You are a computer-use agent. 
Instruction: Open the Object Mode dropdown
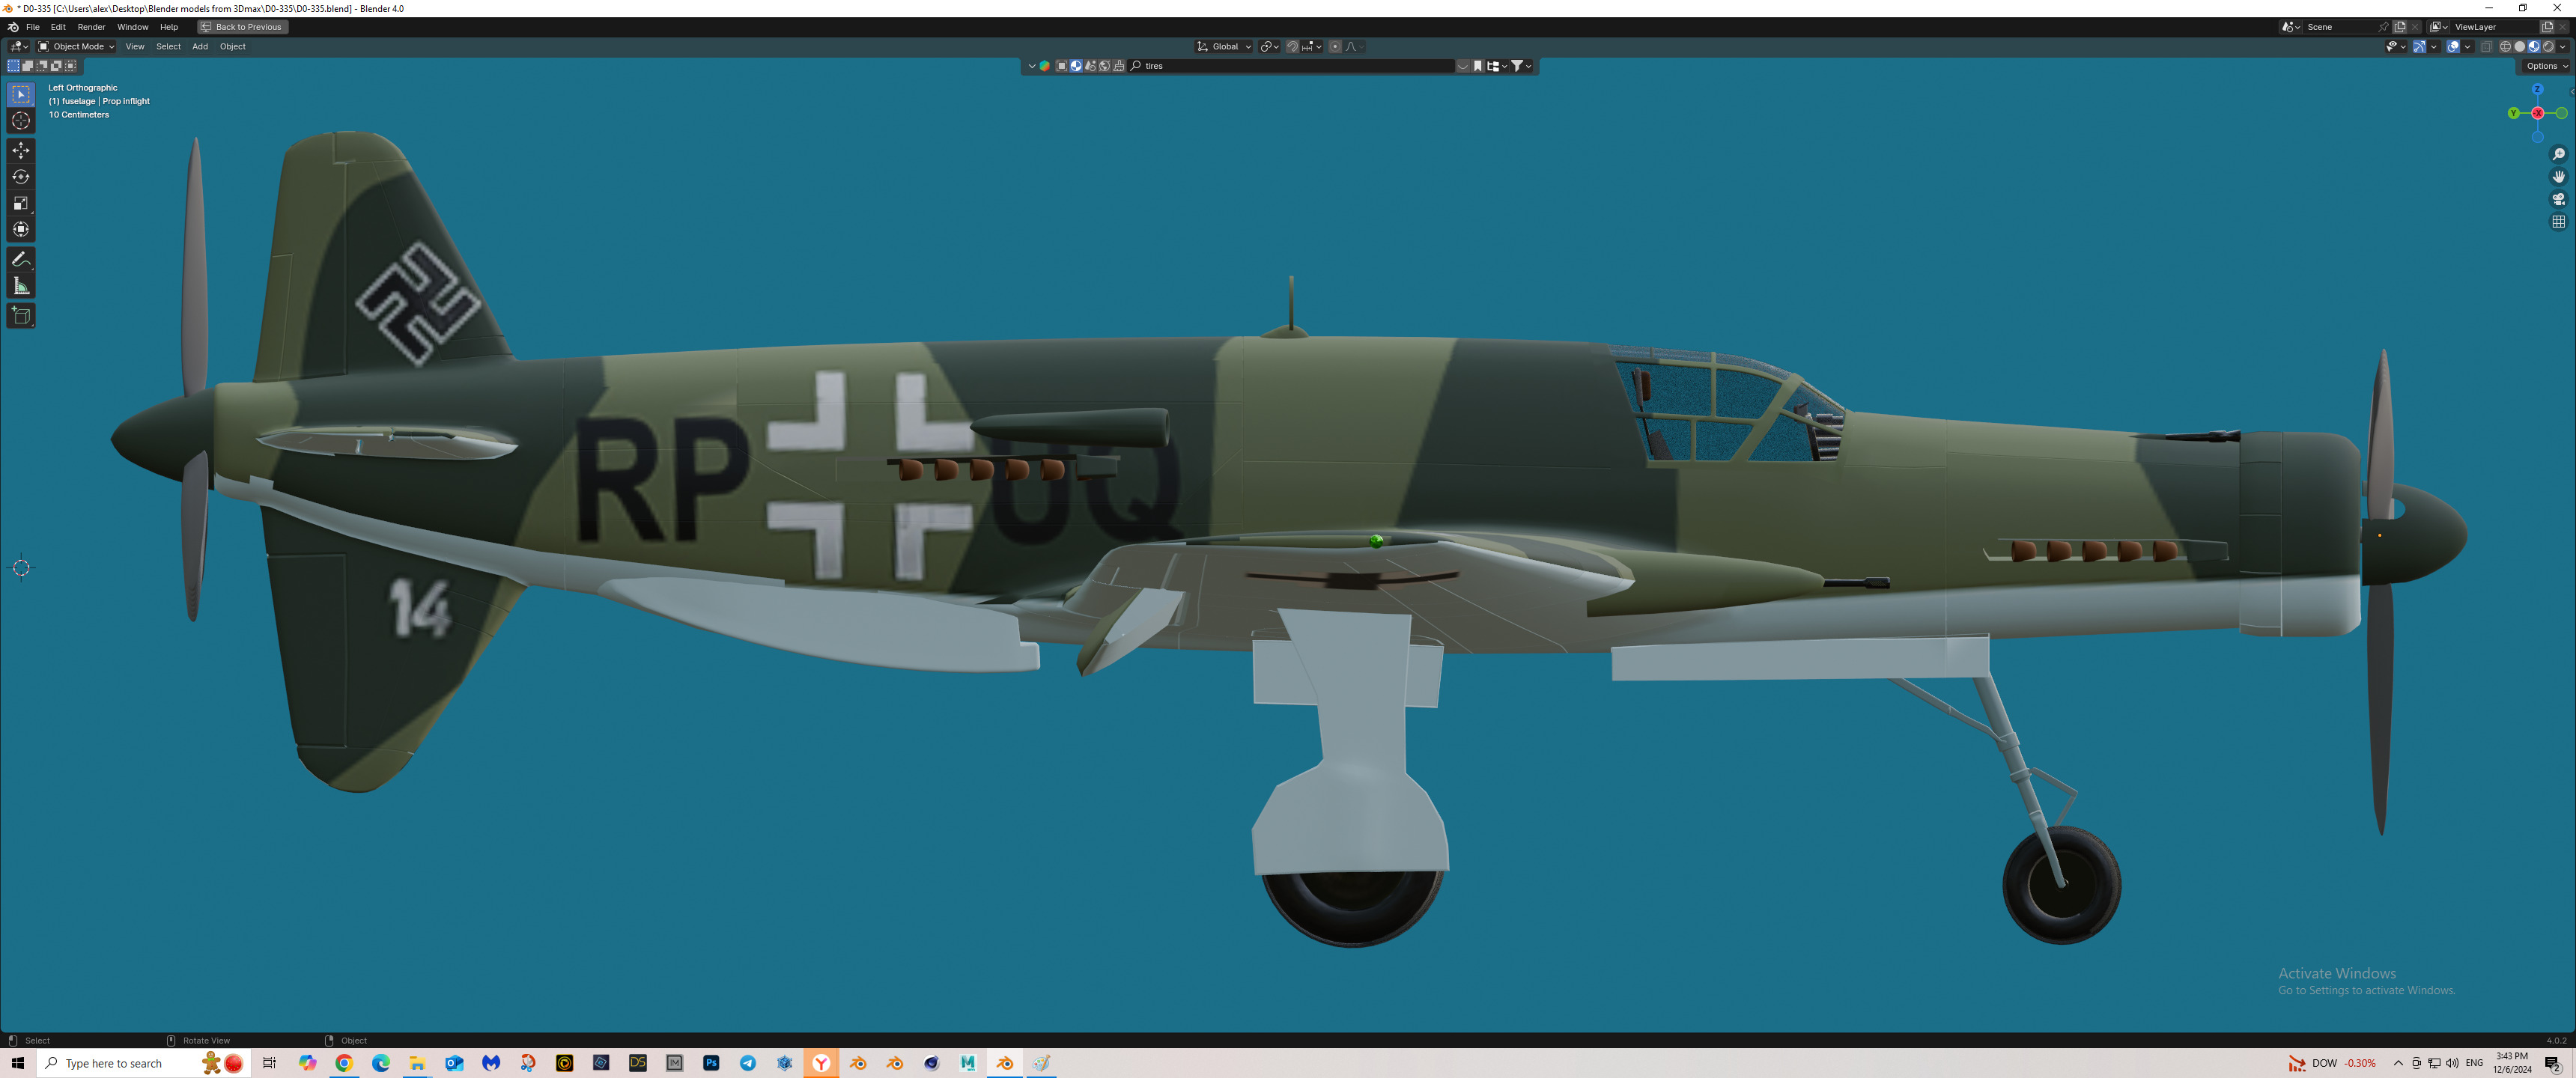pyautogui.click(x=76, y=47)
